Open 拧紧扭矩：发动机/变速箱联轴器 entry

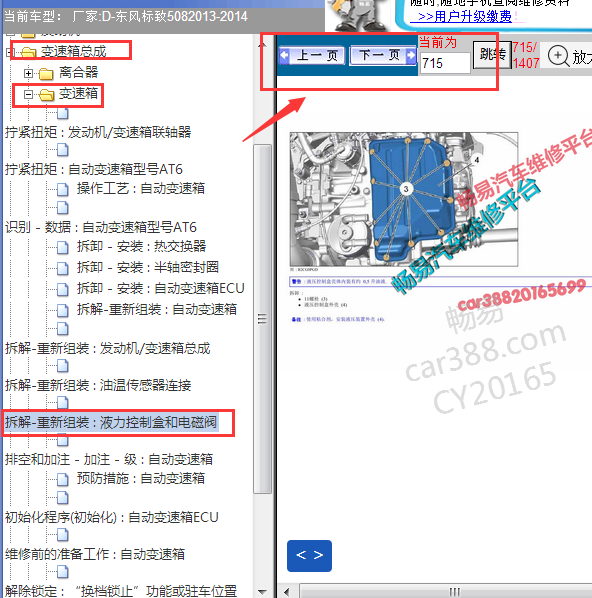coord(98,132)
